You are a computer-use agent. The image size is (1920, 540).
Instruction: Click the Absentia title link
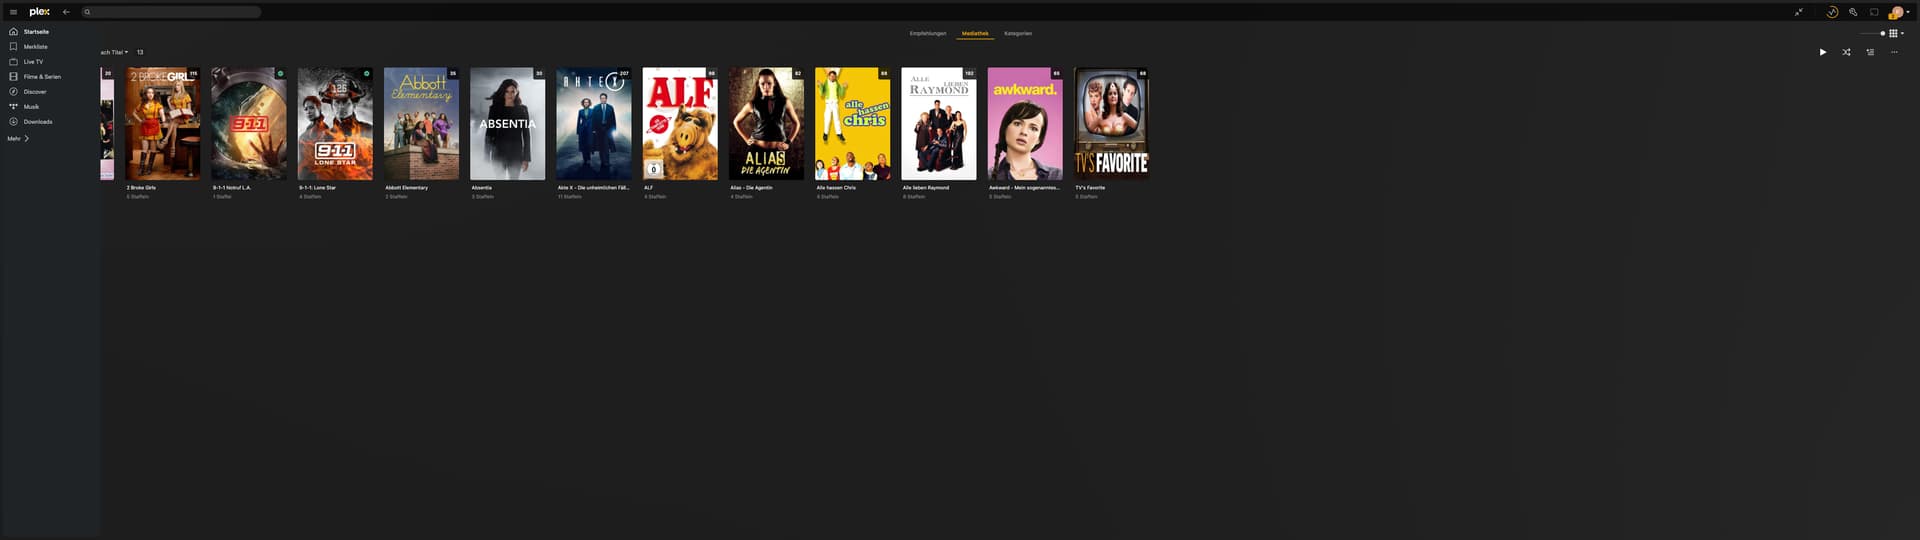(481, 187)
